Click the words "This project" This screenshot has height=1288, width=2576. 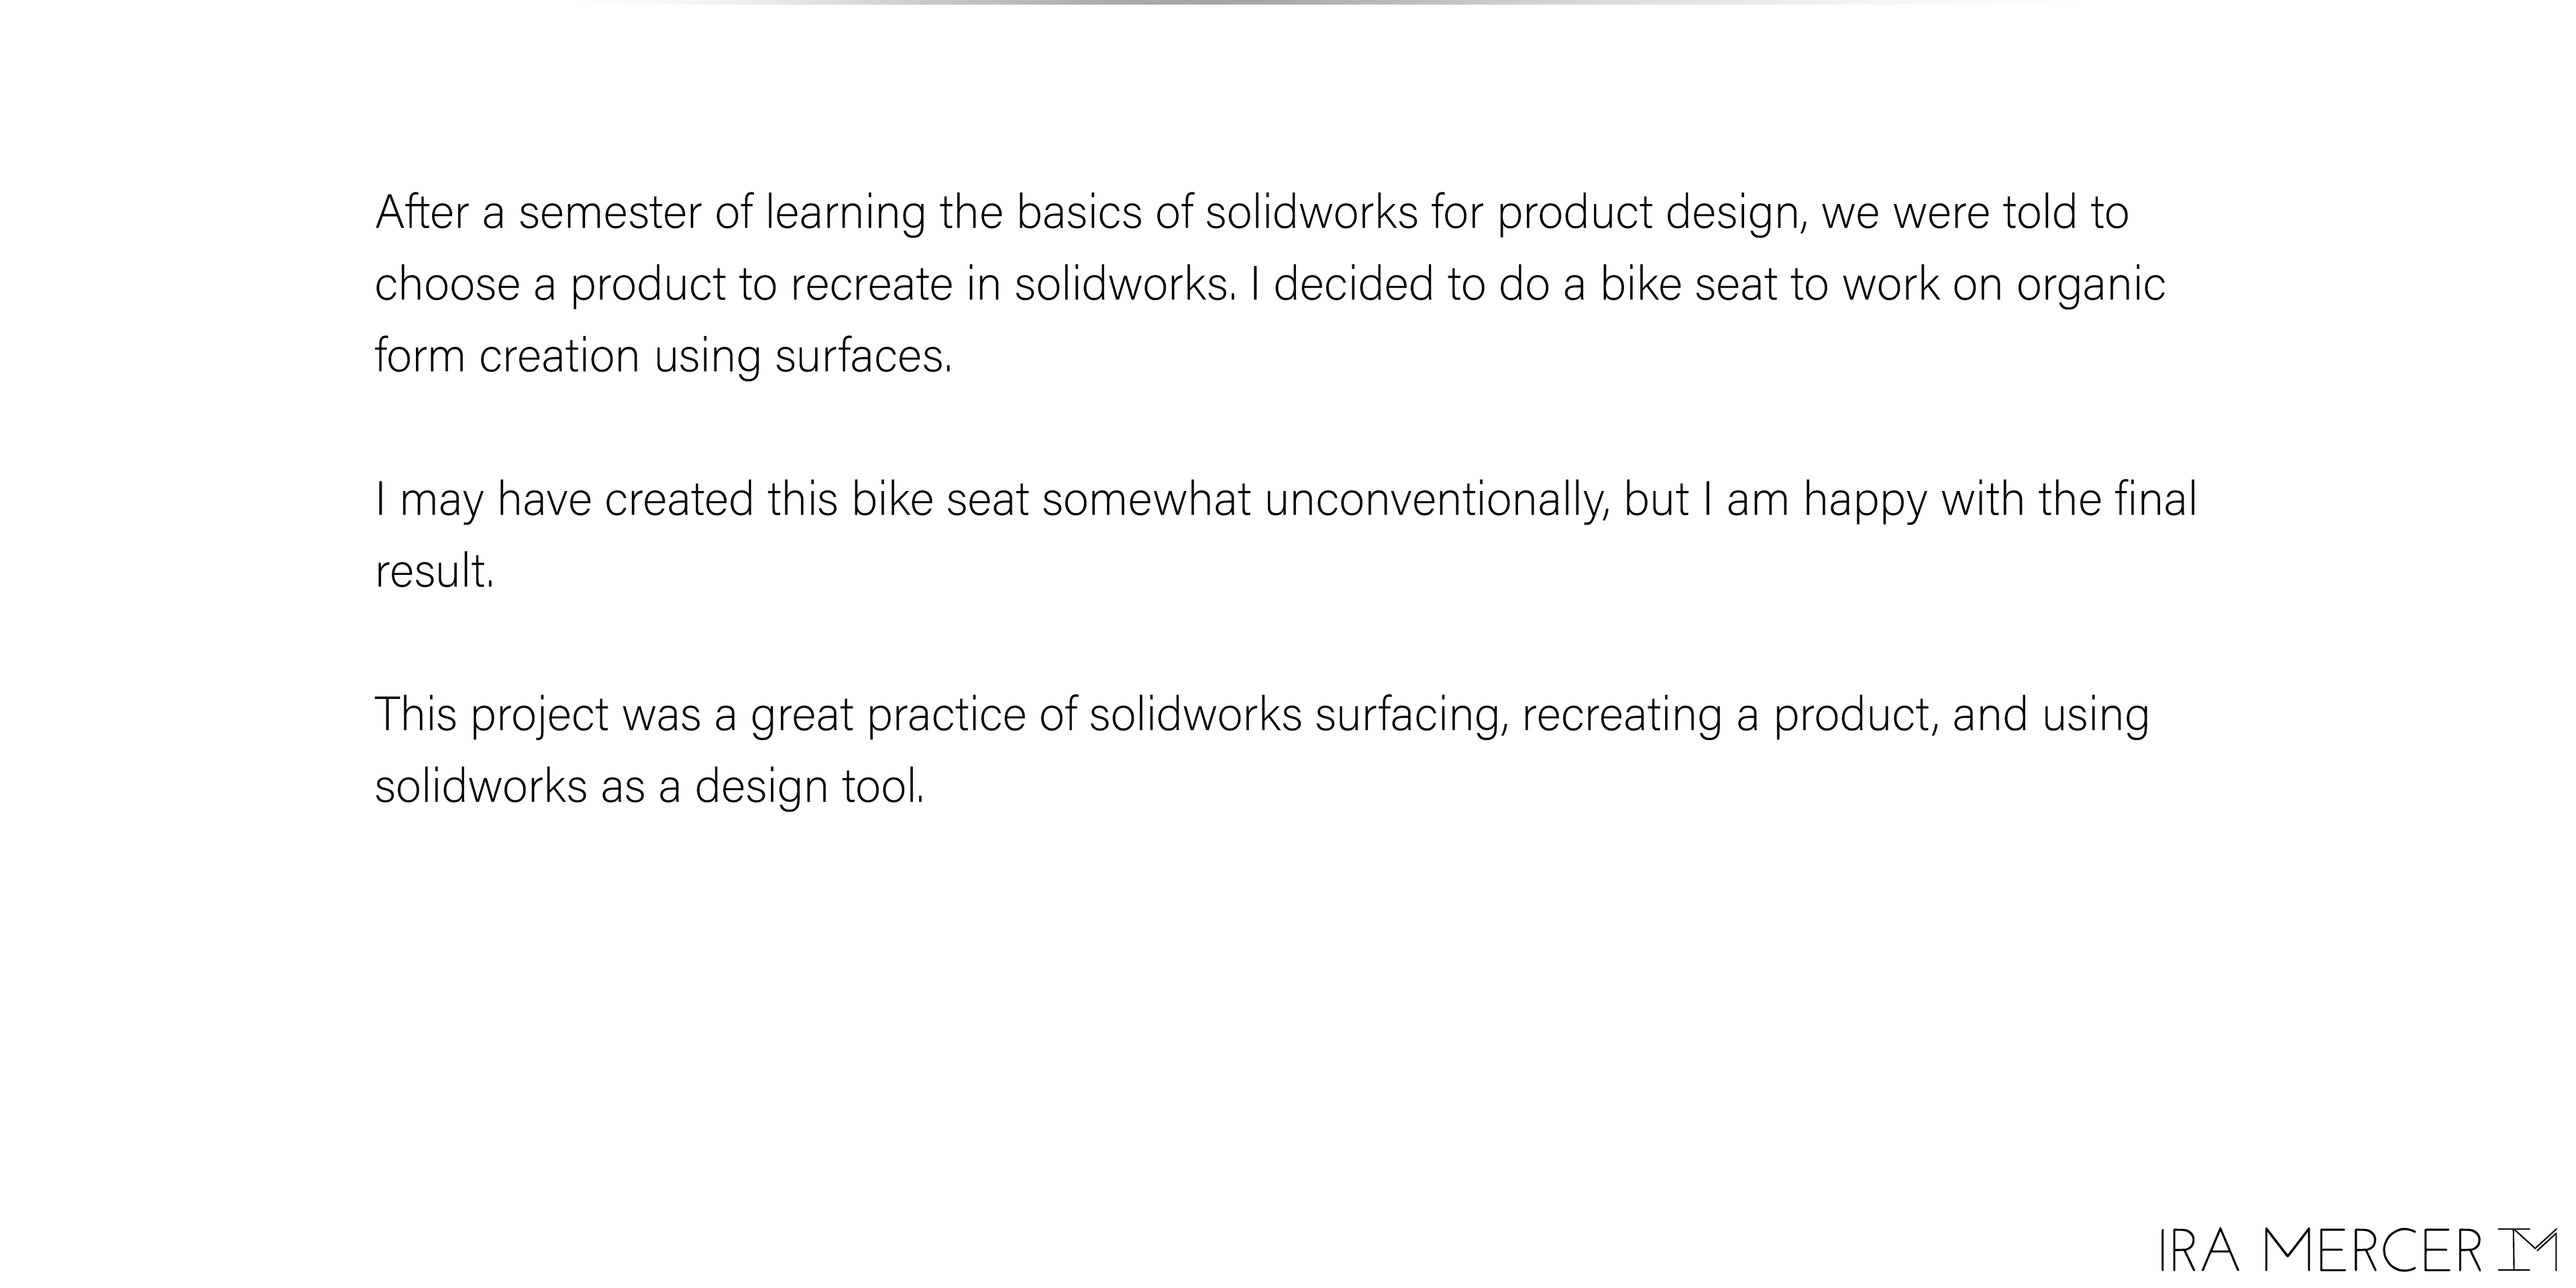(491, 714)
